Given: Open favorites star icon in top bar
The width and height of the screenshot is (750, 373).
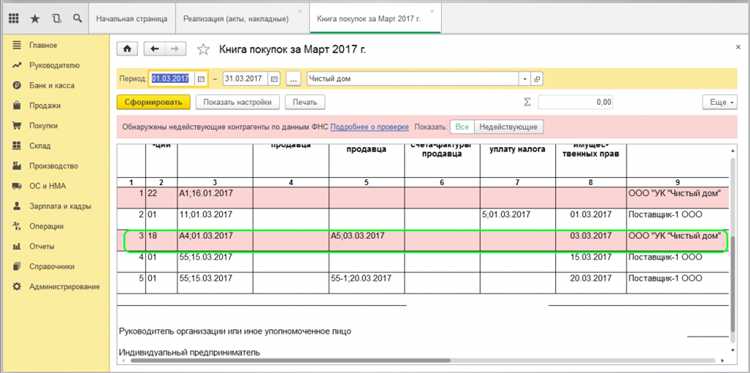Looking at the screenshot, I should 35,19.
